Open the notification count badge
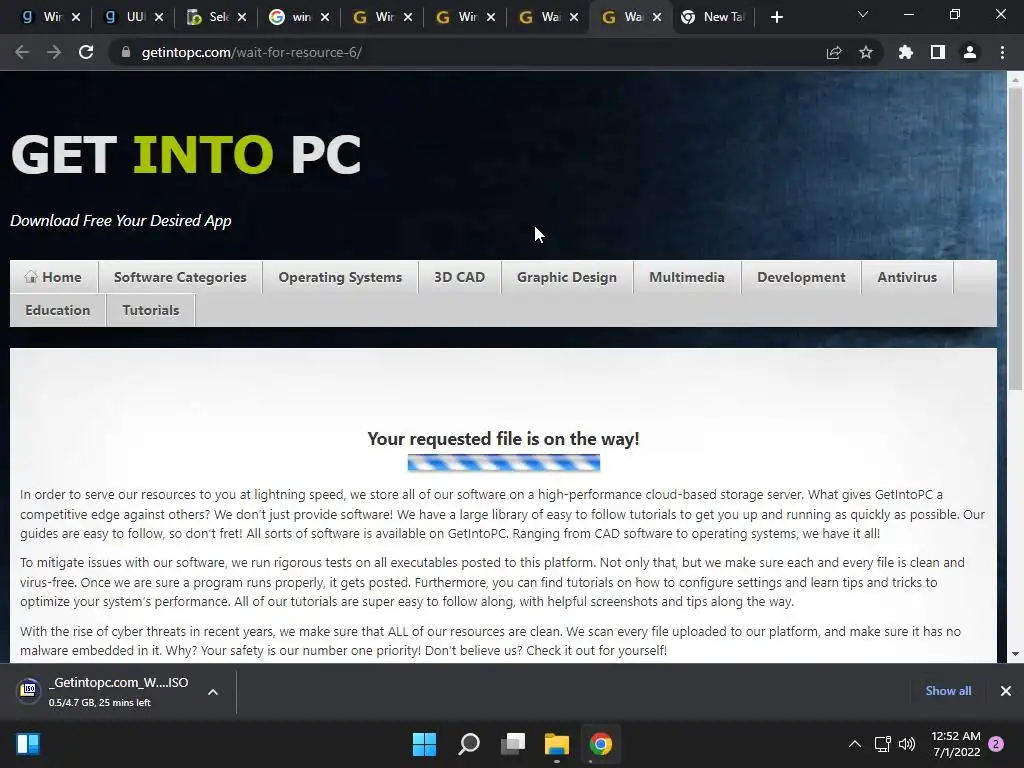 (x=996, y=744)
